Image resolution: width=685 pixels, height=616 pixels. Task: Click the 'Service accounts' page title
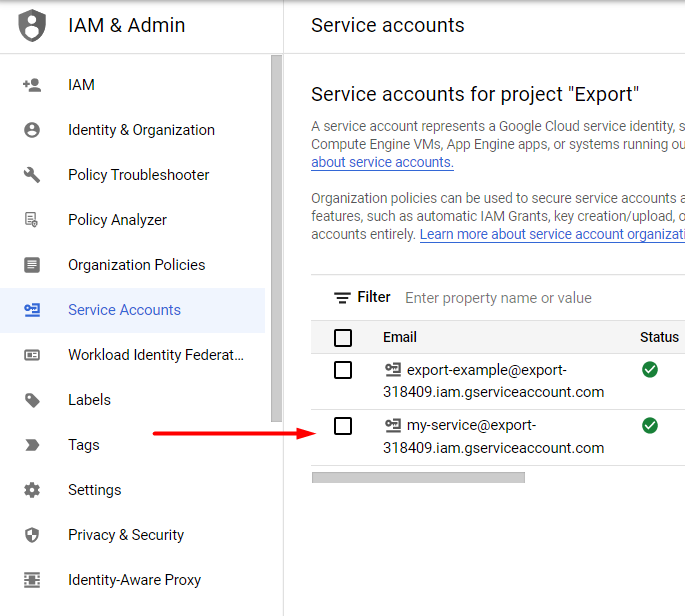pyautogui.click(x=387, y=25)
